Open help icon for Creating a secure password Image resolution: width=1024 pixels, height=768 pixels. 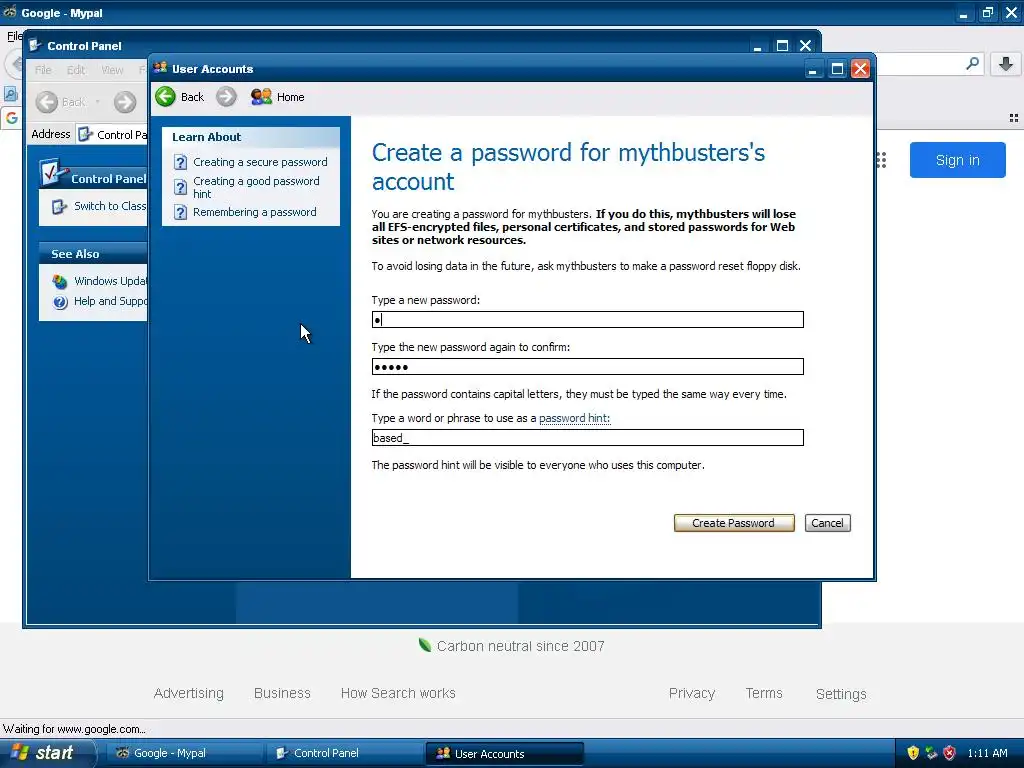181,162
